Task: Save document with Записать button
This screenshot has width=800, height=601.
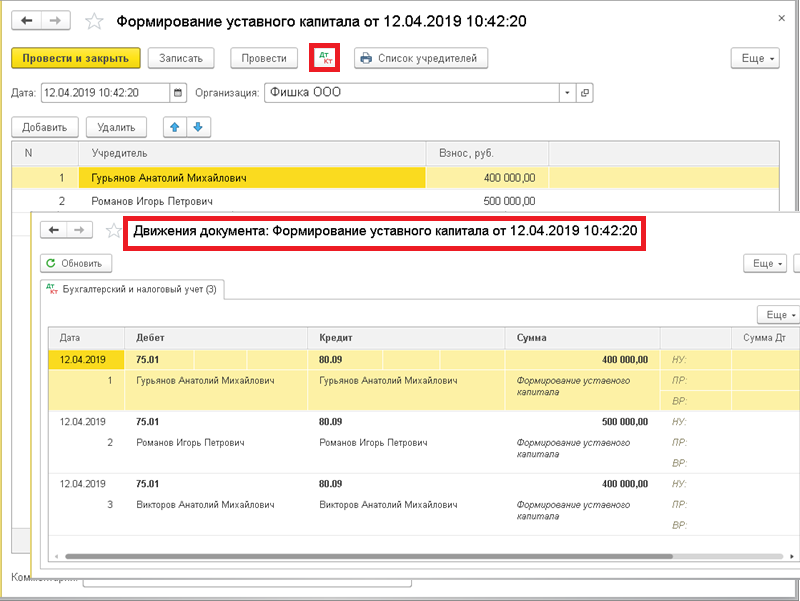Action: tap(181, 58)
